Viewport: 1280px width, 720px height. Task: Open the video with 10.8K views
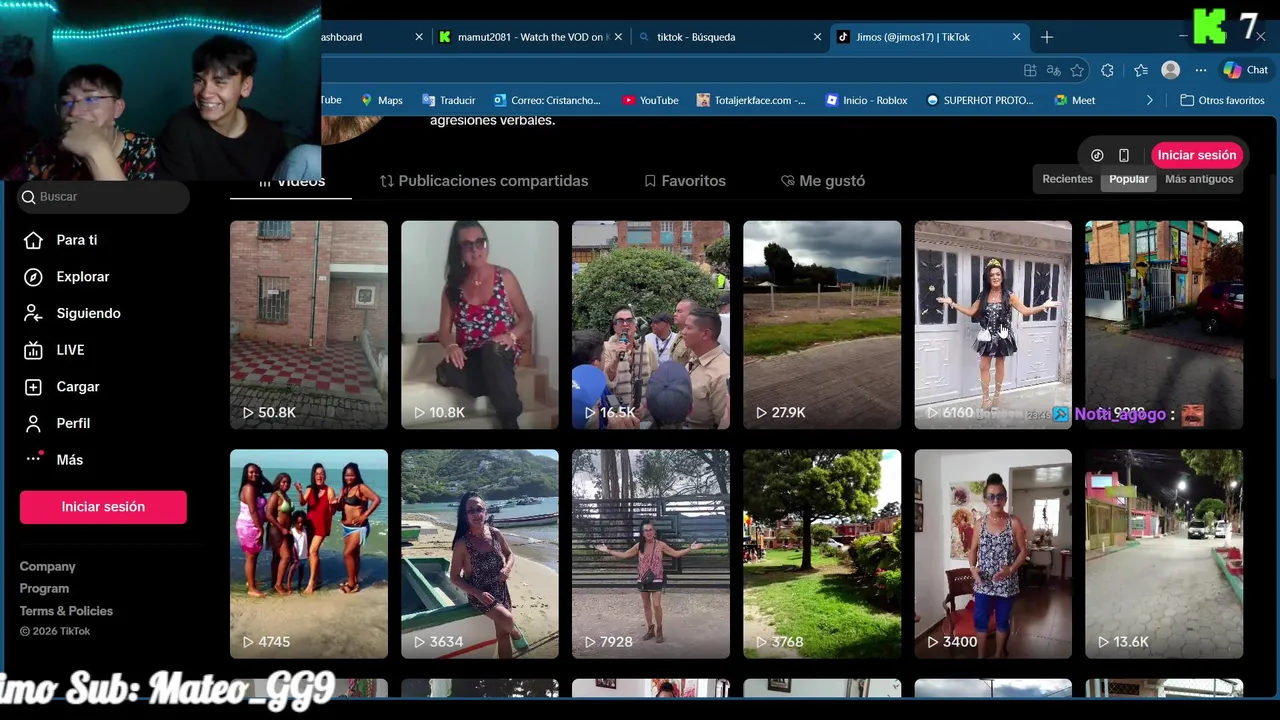point(480,325)
